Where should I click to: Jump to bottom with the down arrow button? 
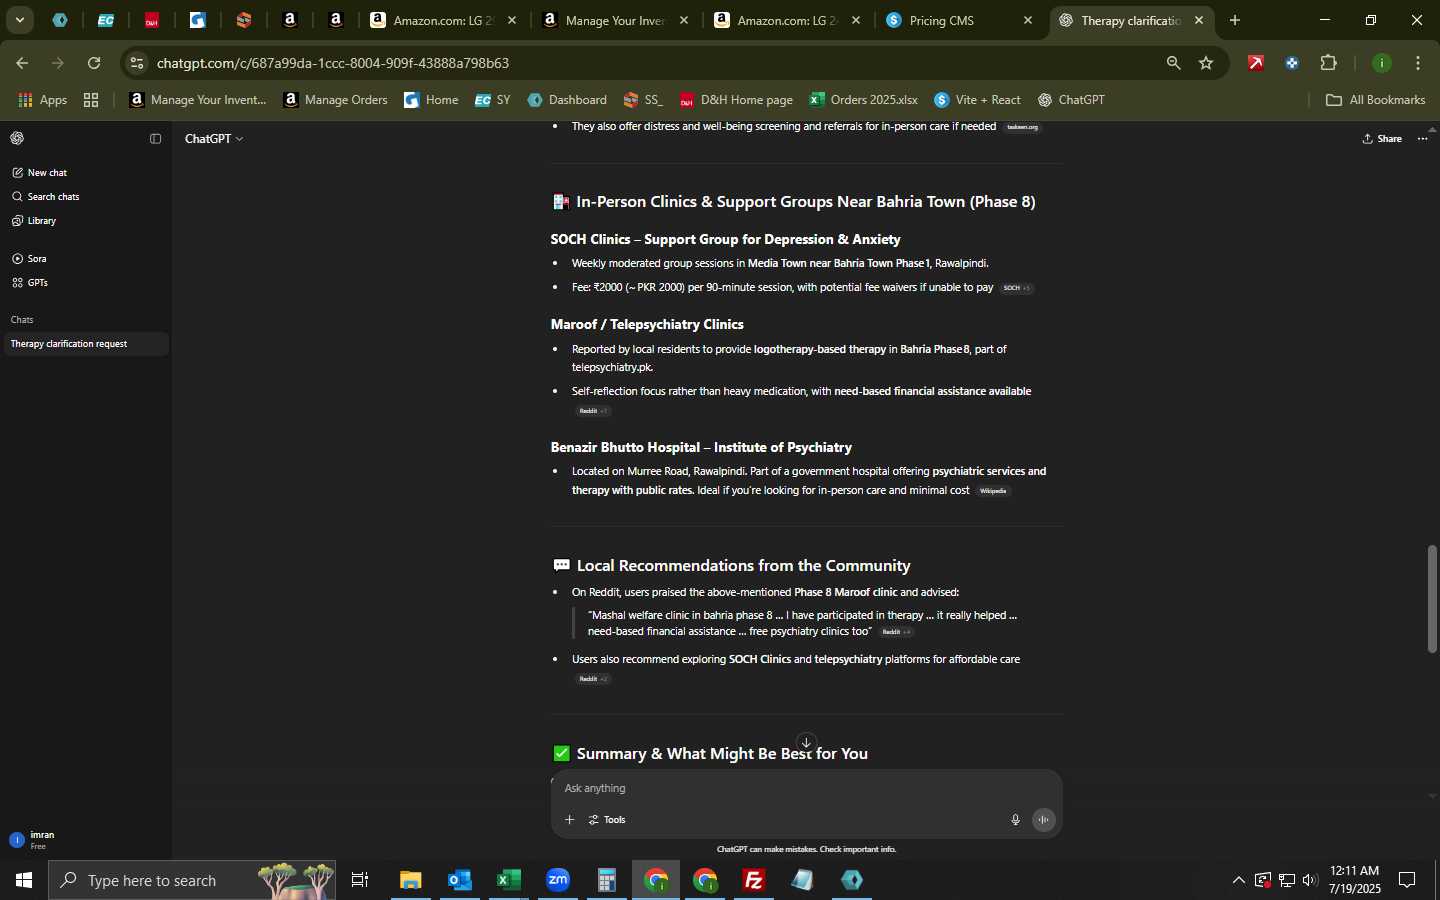[806, 743]
